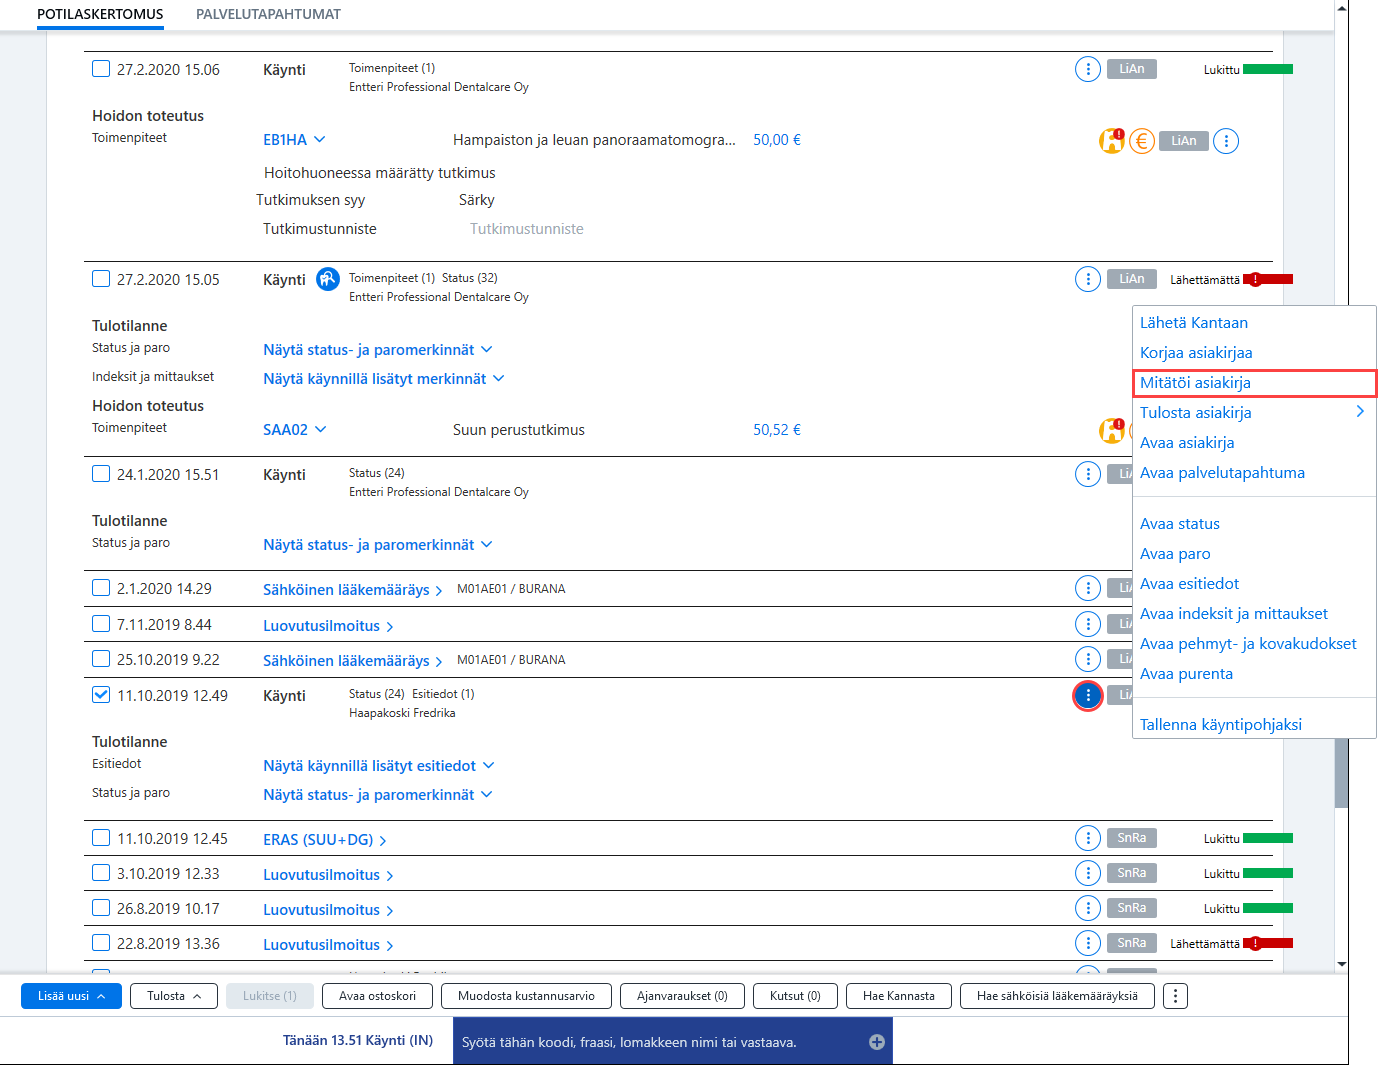This screenshot has width=1379, height=1065.
Task: Click the orange tooth alert icon on the SAA02 row
Action: pos(1112,430)
